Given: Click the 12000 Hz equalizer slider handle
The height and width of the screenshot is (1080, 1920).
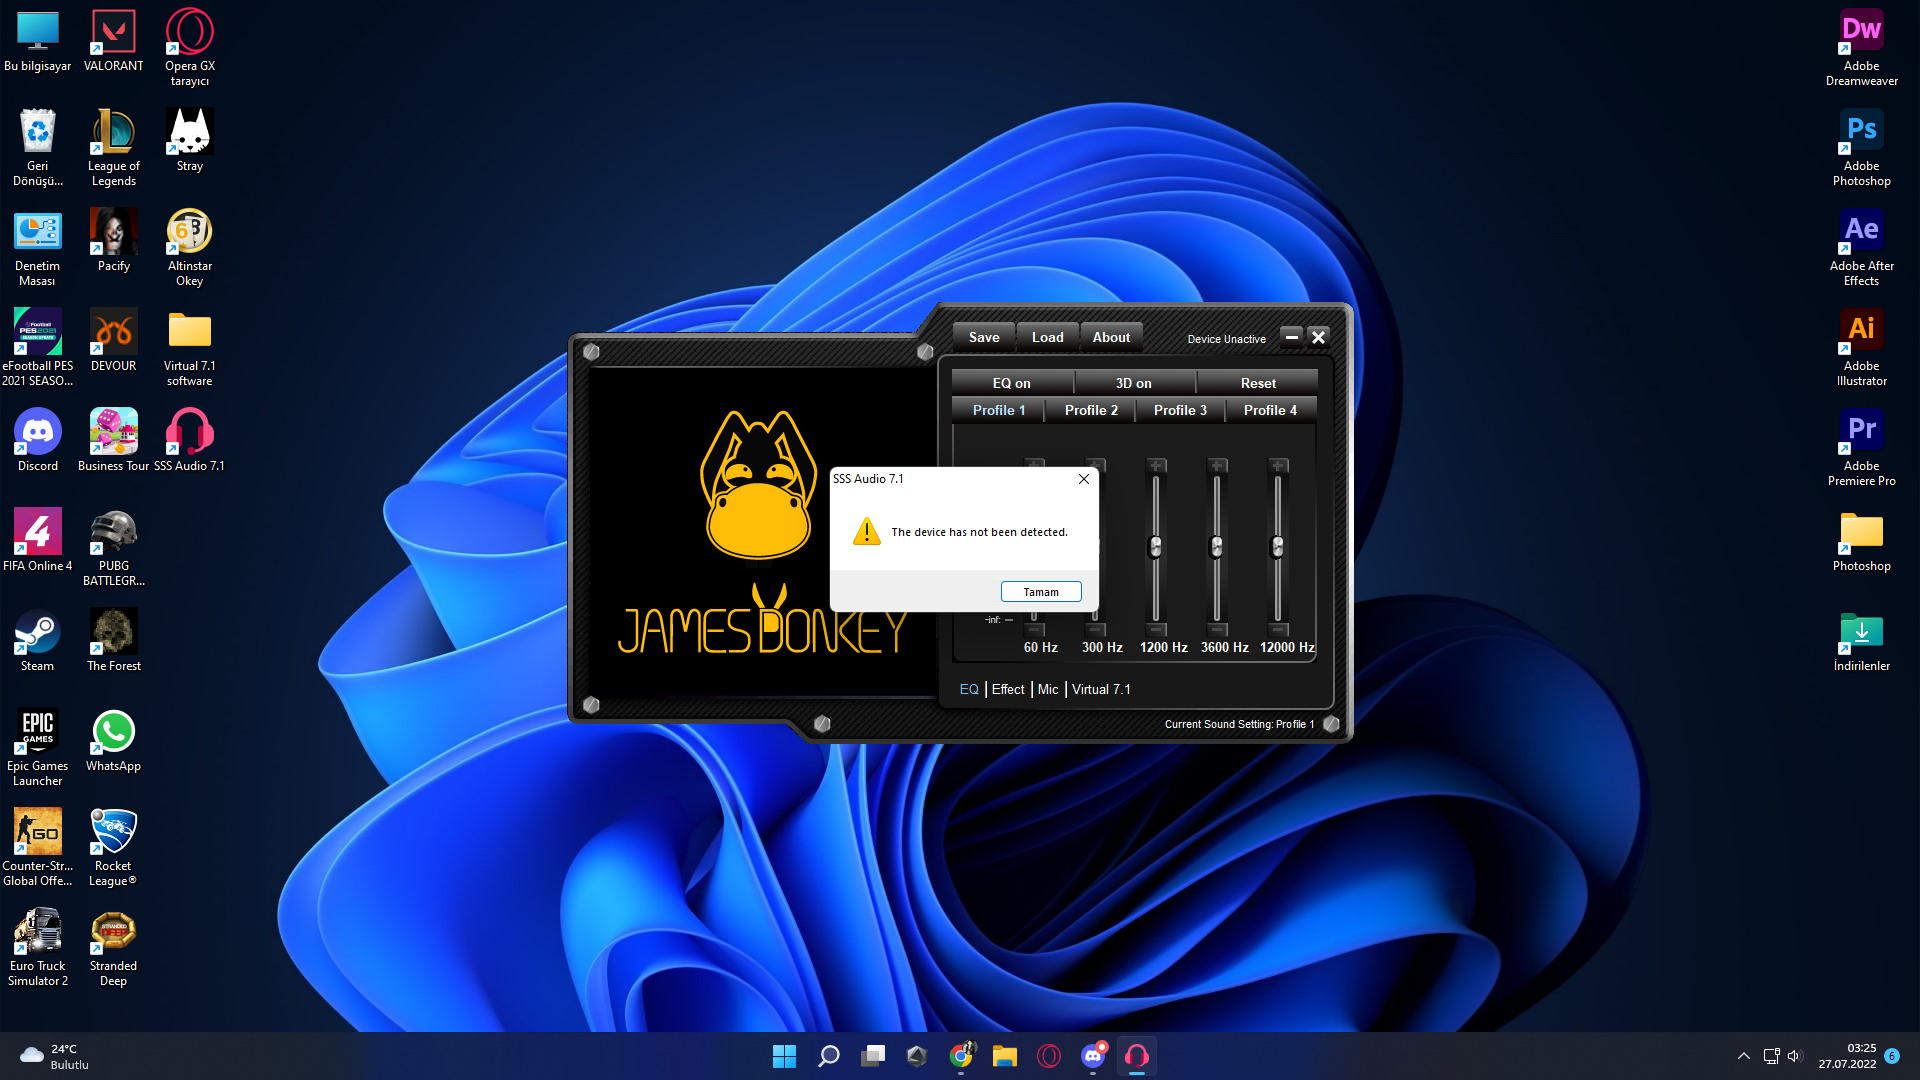Looking at the screenshot, I should point(1277,547).
